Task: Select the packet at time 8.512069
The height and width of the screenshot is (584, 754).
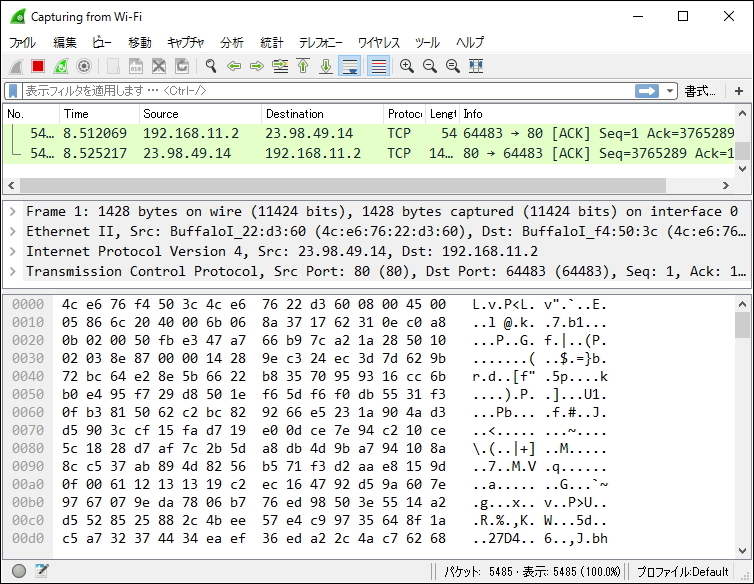Action: (369, 133)
